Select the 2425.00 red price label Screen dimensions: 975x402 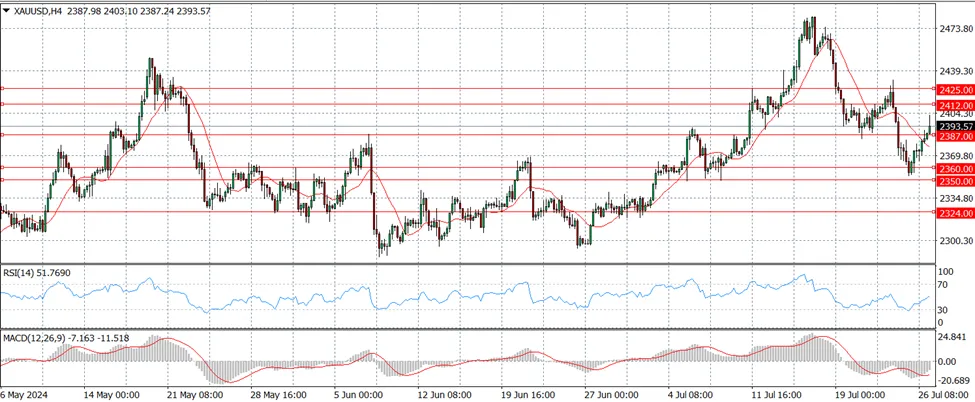click(x=954, y=90)
